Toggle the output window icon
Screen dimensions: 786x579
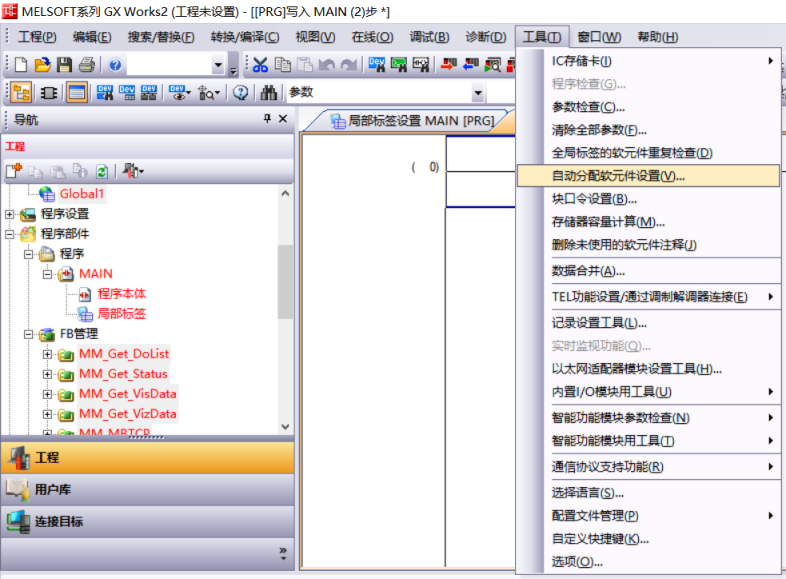click(76, 93)
